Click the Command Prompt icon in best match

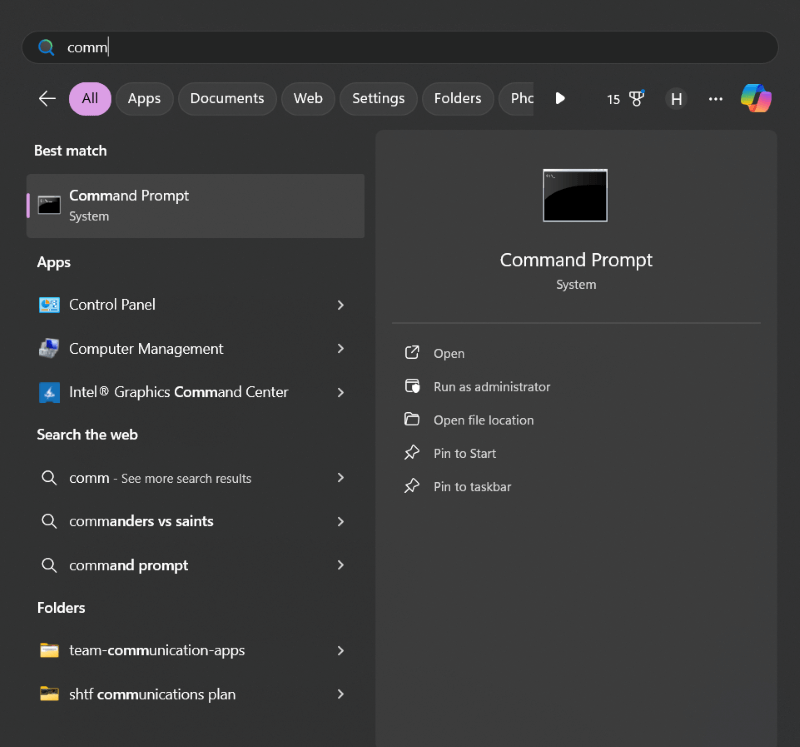(x=49, y=205)
